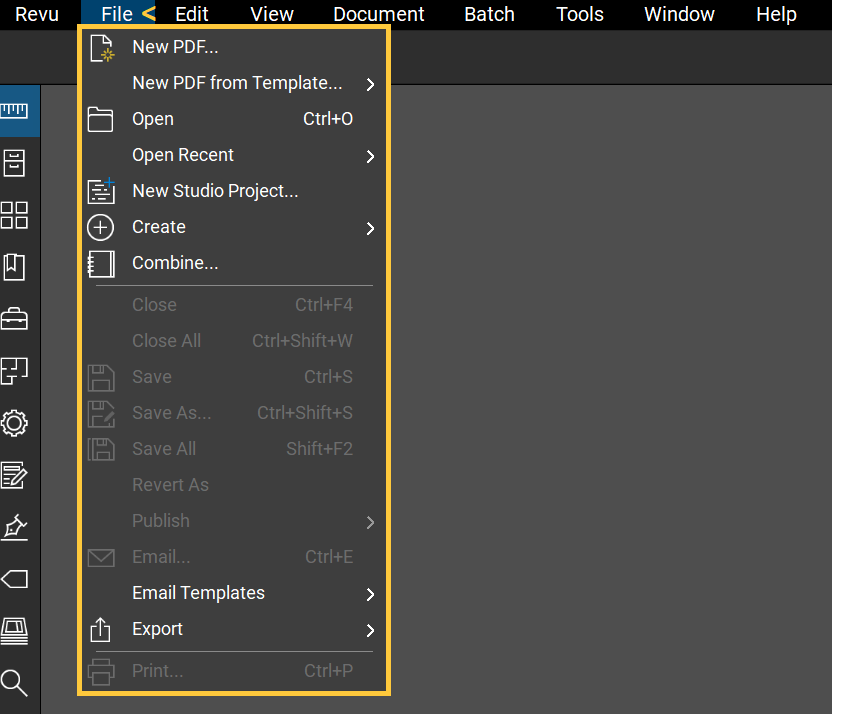The width and height of the screenshot is (842, 714).
Task: Open the File Access cabinet panel icon
Action: [x=15, y=163]
